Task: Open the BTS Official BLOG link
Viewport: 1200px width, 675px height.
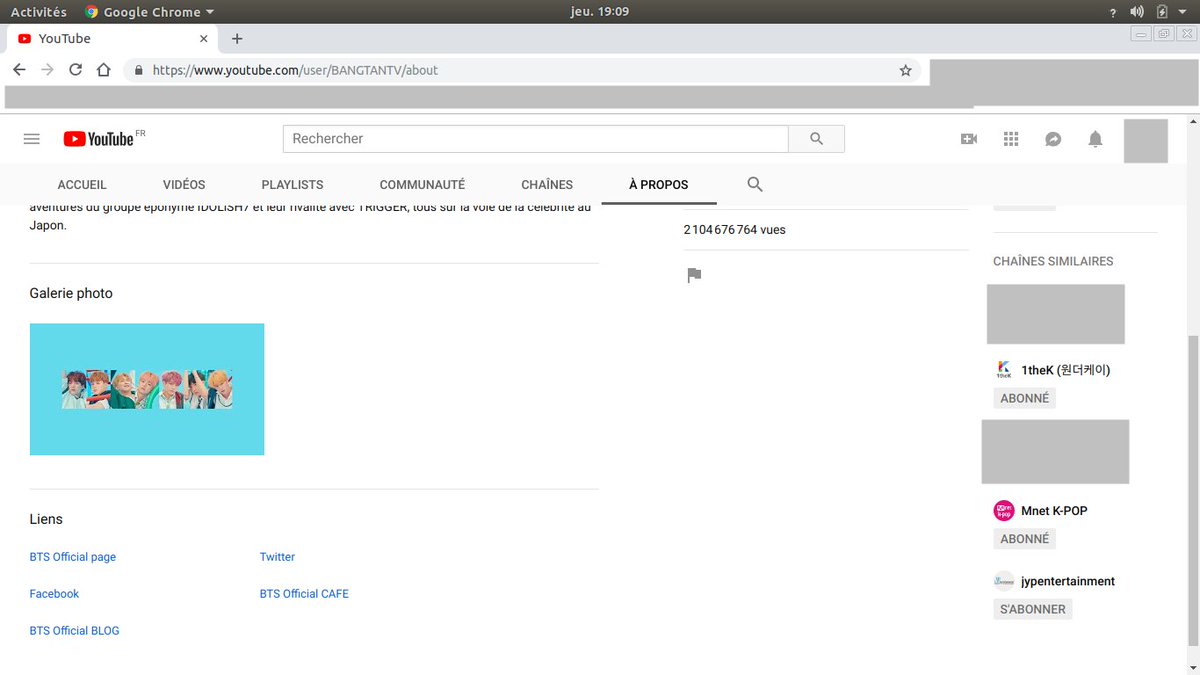Action: (74, 631)
